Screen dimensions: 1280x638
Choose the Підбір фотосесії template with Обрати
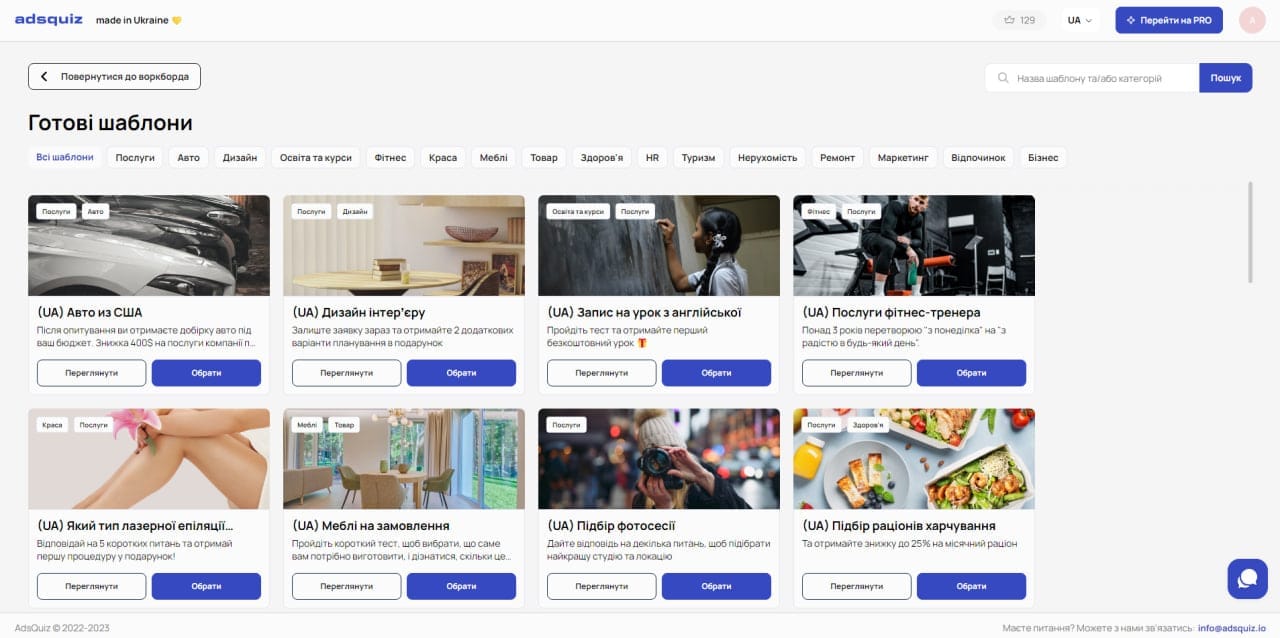[x=716, y=586]
